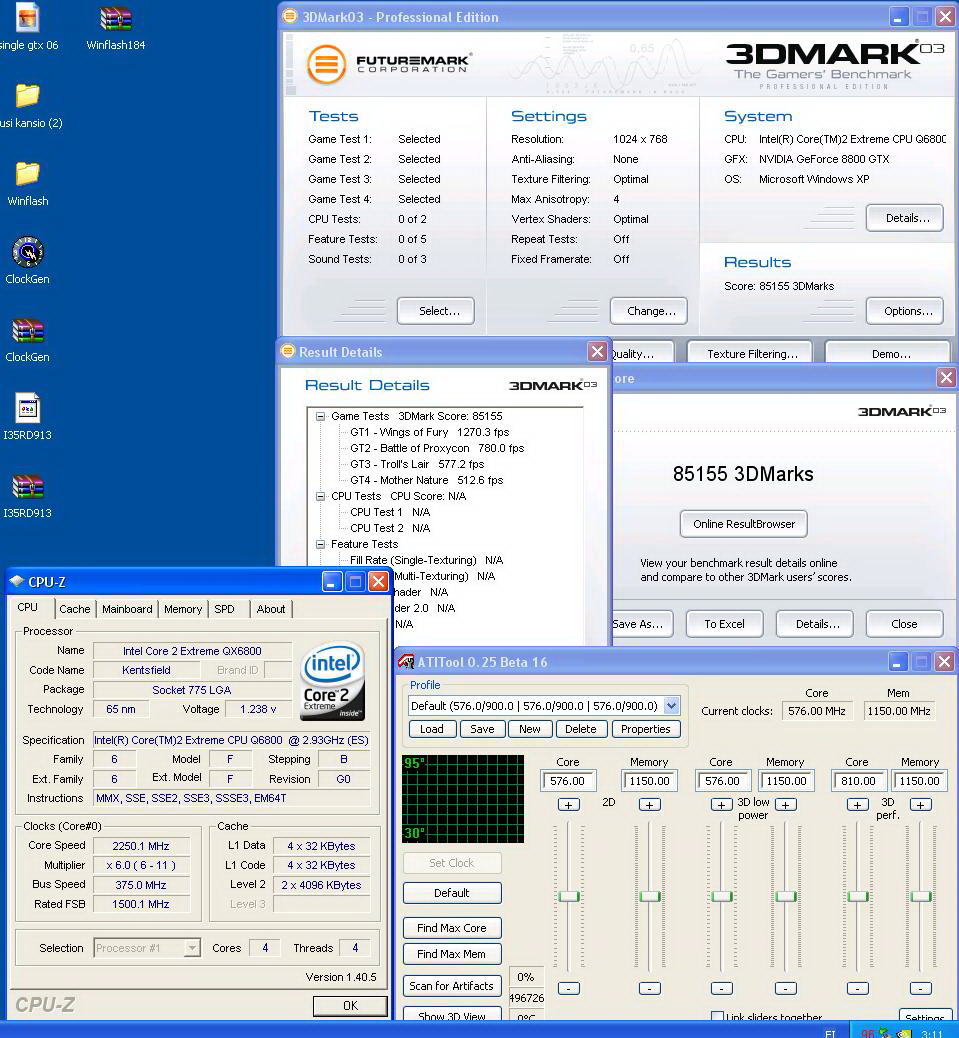Click Load in the ATITool profile section
This screenshot has height=1038, width=959.
[432, 729]
